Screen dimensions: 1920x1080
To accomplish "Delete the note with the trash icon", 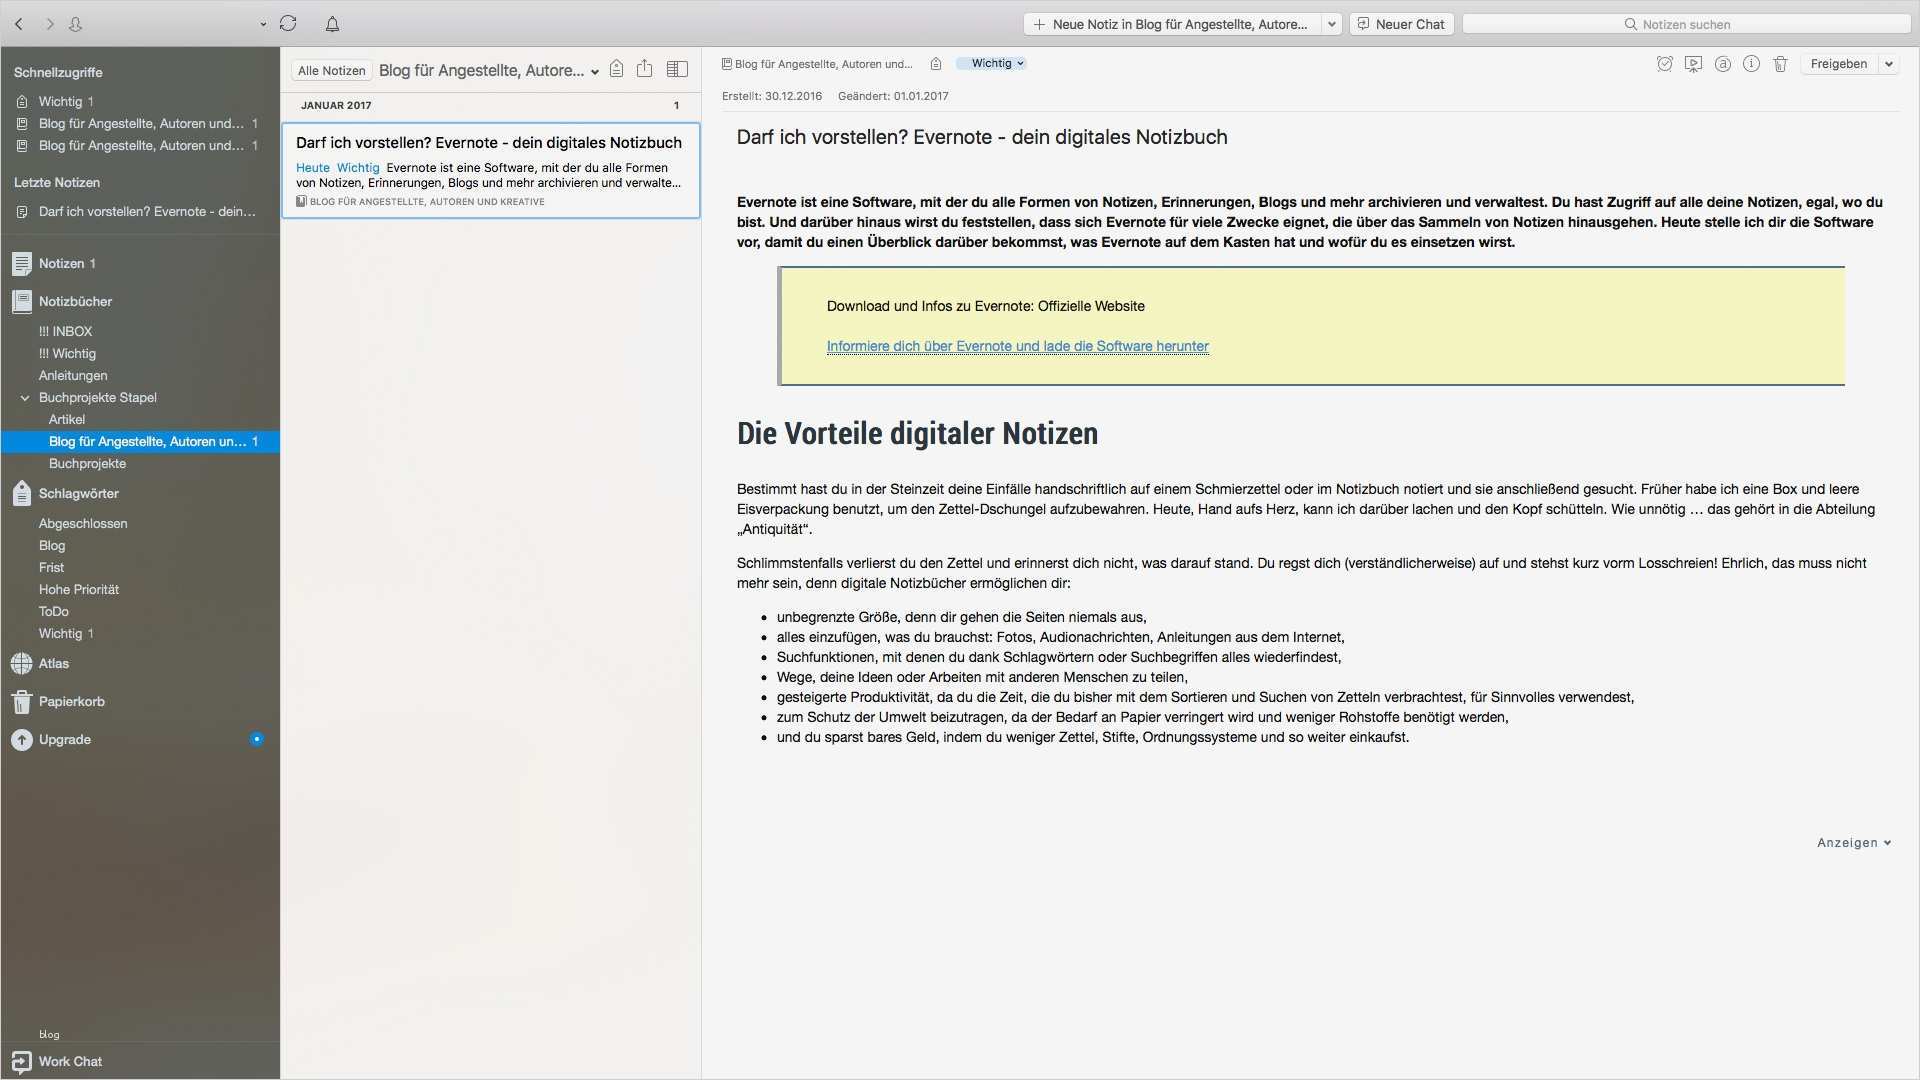I will point(1780,64).
